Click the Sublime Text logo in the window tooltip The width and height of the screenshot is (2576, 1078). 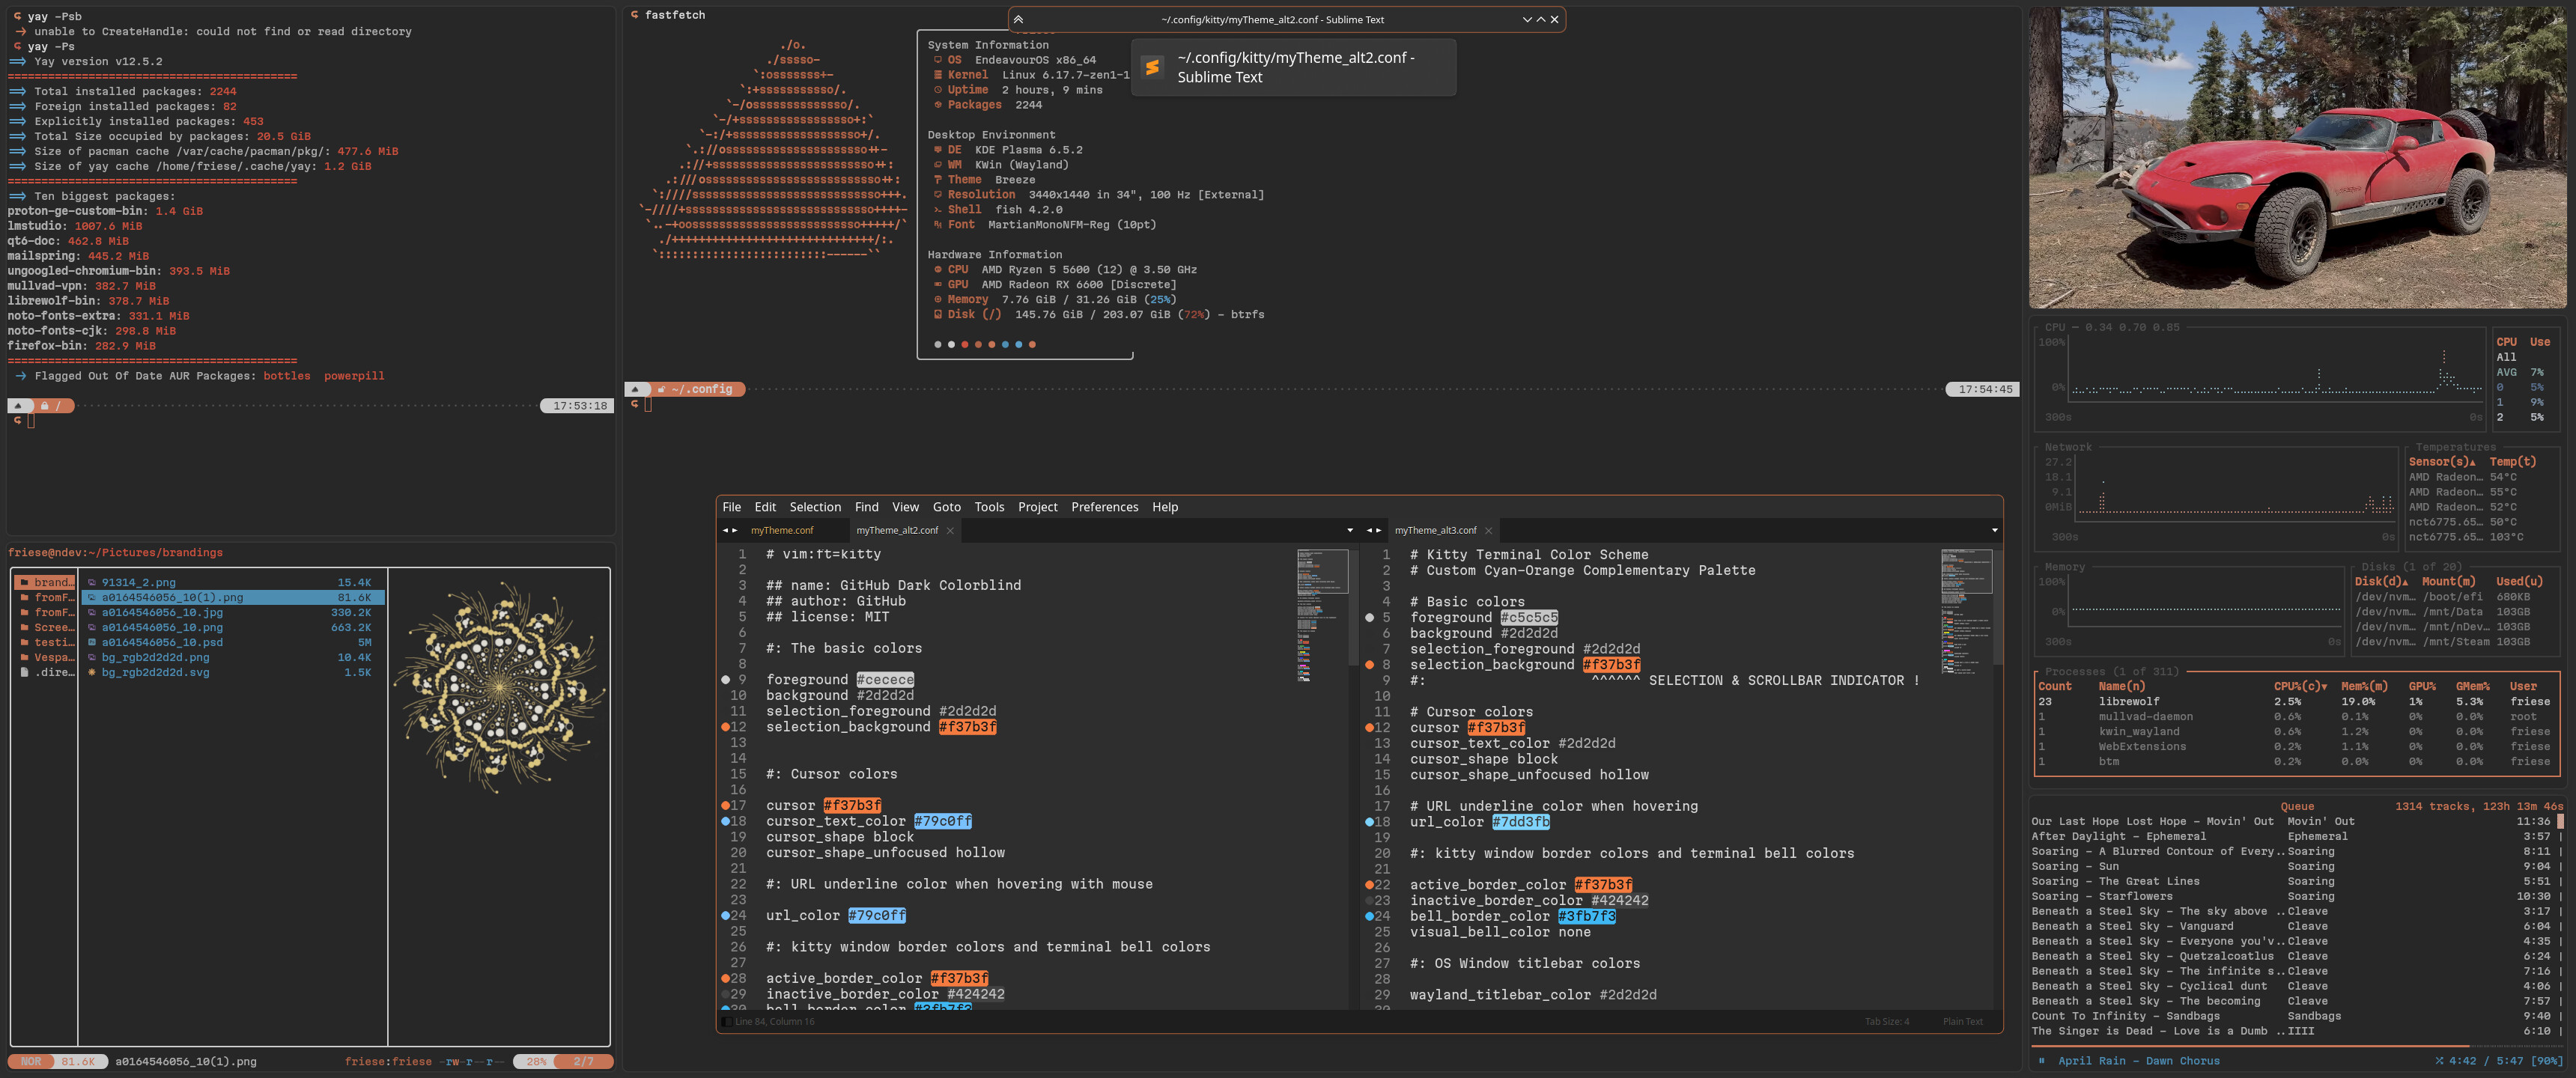pos(1152,67)
